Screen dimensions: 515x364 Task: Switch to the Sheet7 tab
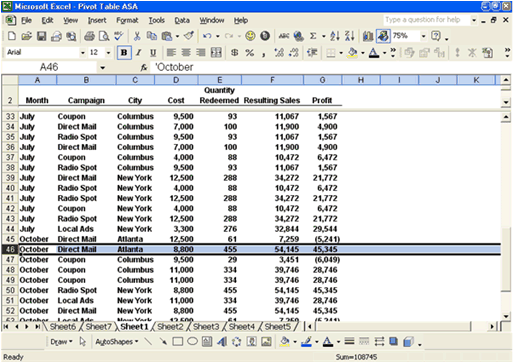click(x=98, y=327)
